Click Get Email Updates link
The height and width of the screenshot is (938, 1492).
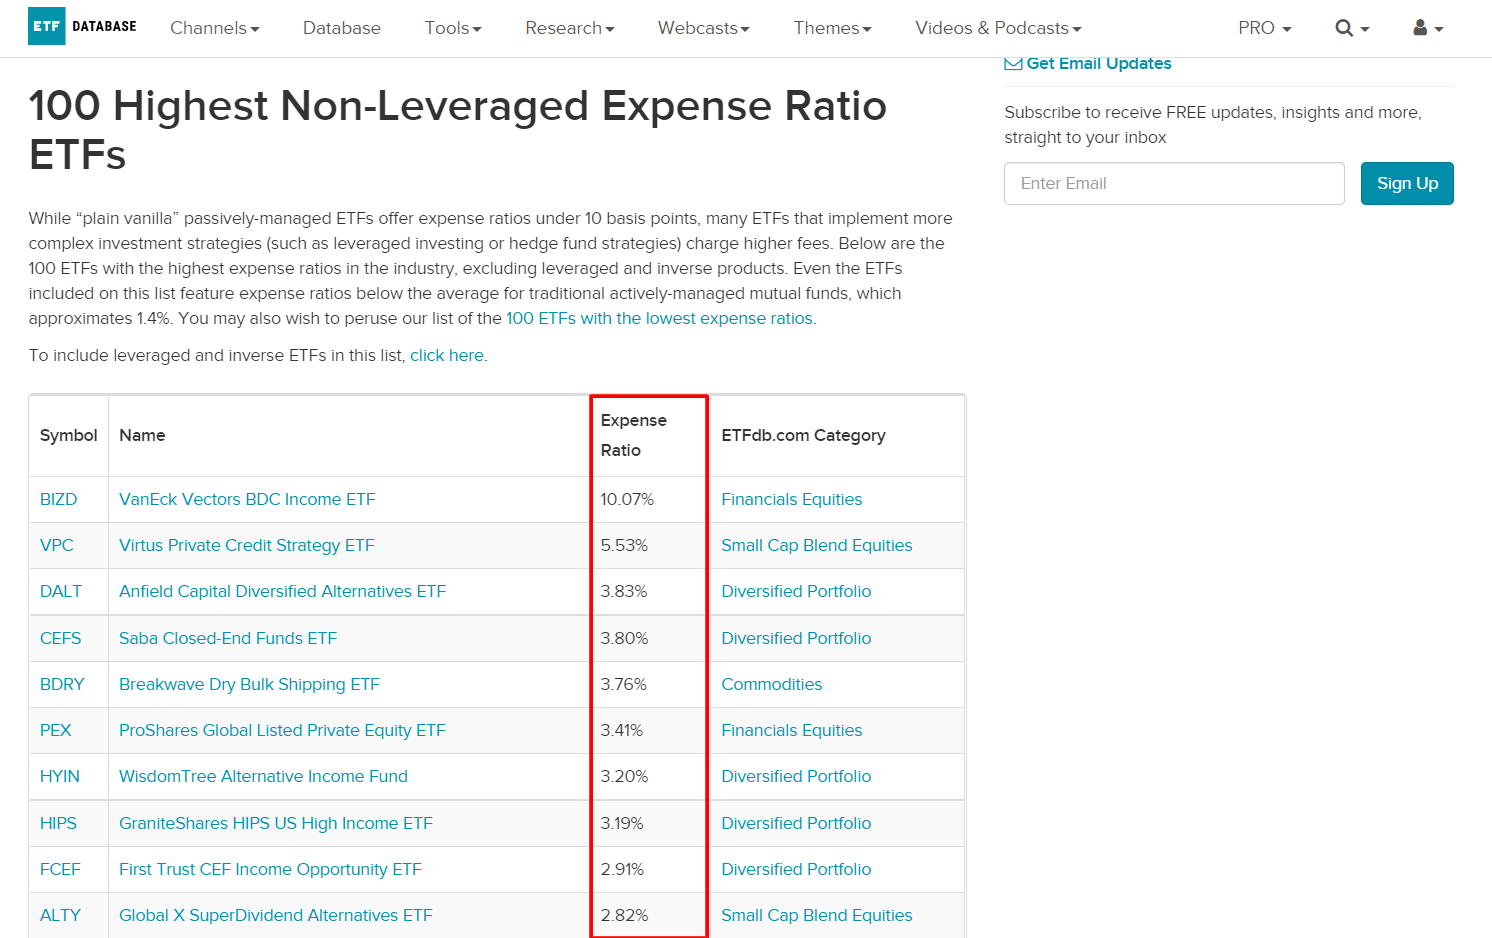point(1088,63)
